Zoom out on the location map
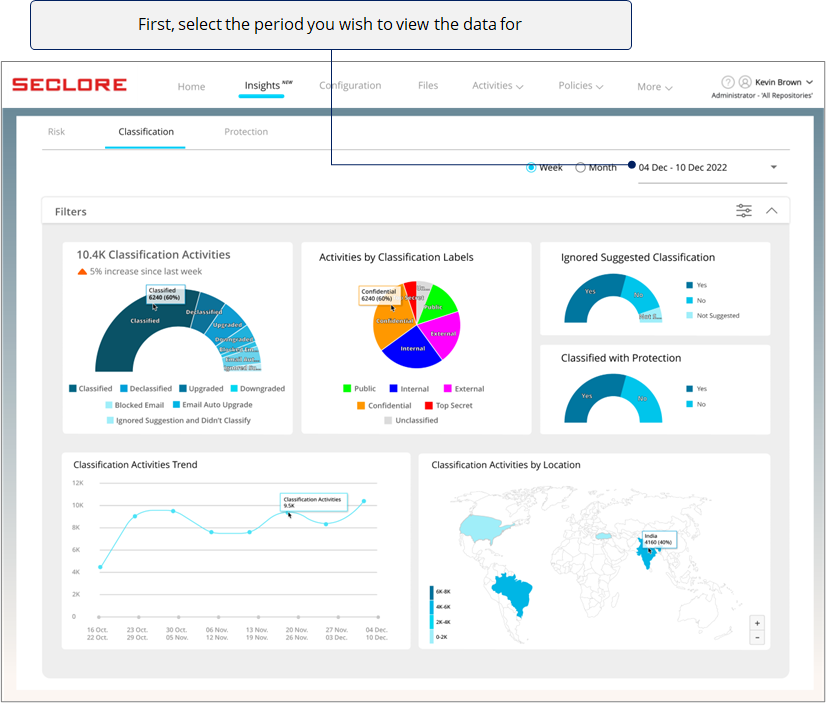 757,637
